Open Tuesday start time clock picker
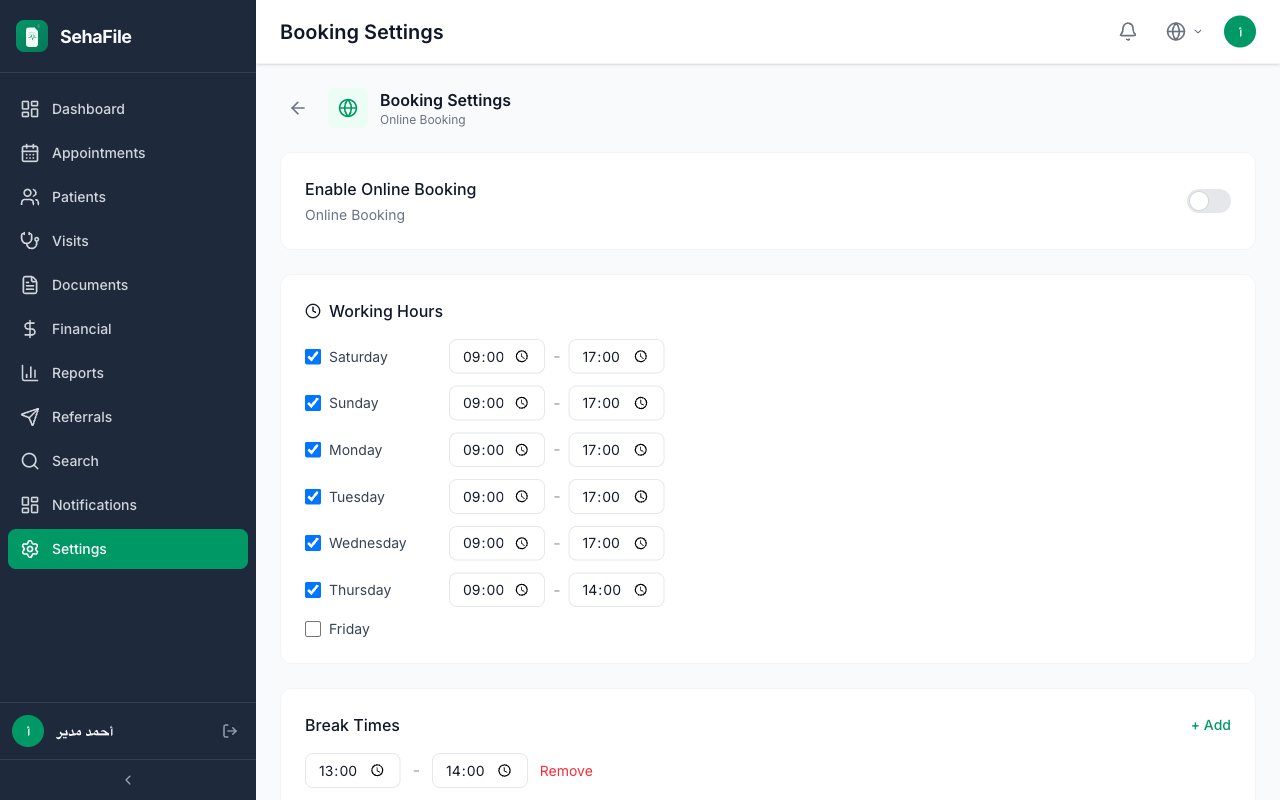The width and height of the screenshot is (1280, 800). (522, 497)
